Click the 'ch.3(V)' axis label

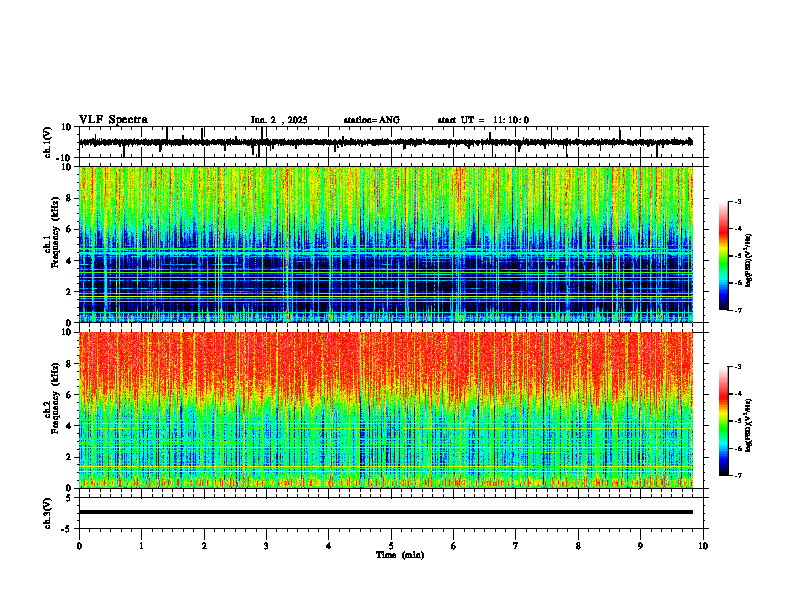(x=48, y=513)
